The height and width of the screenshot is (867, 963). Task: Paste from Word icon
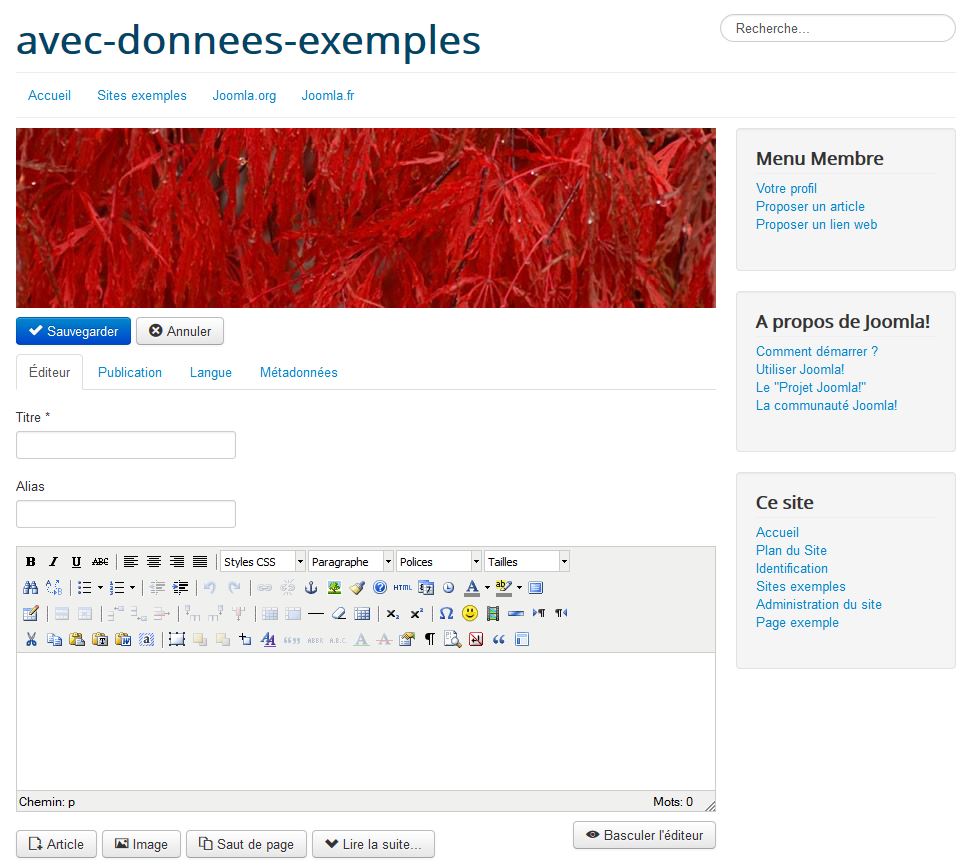tap(123, 639)
